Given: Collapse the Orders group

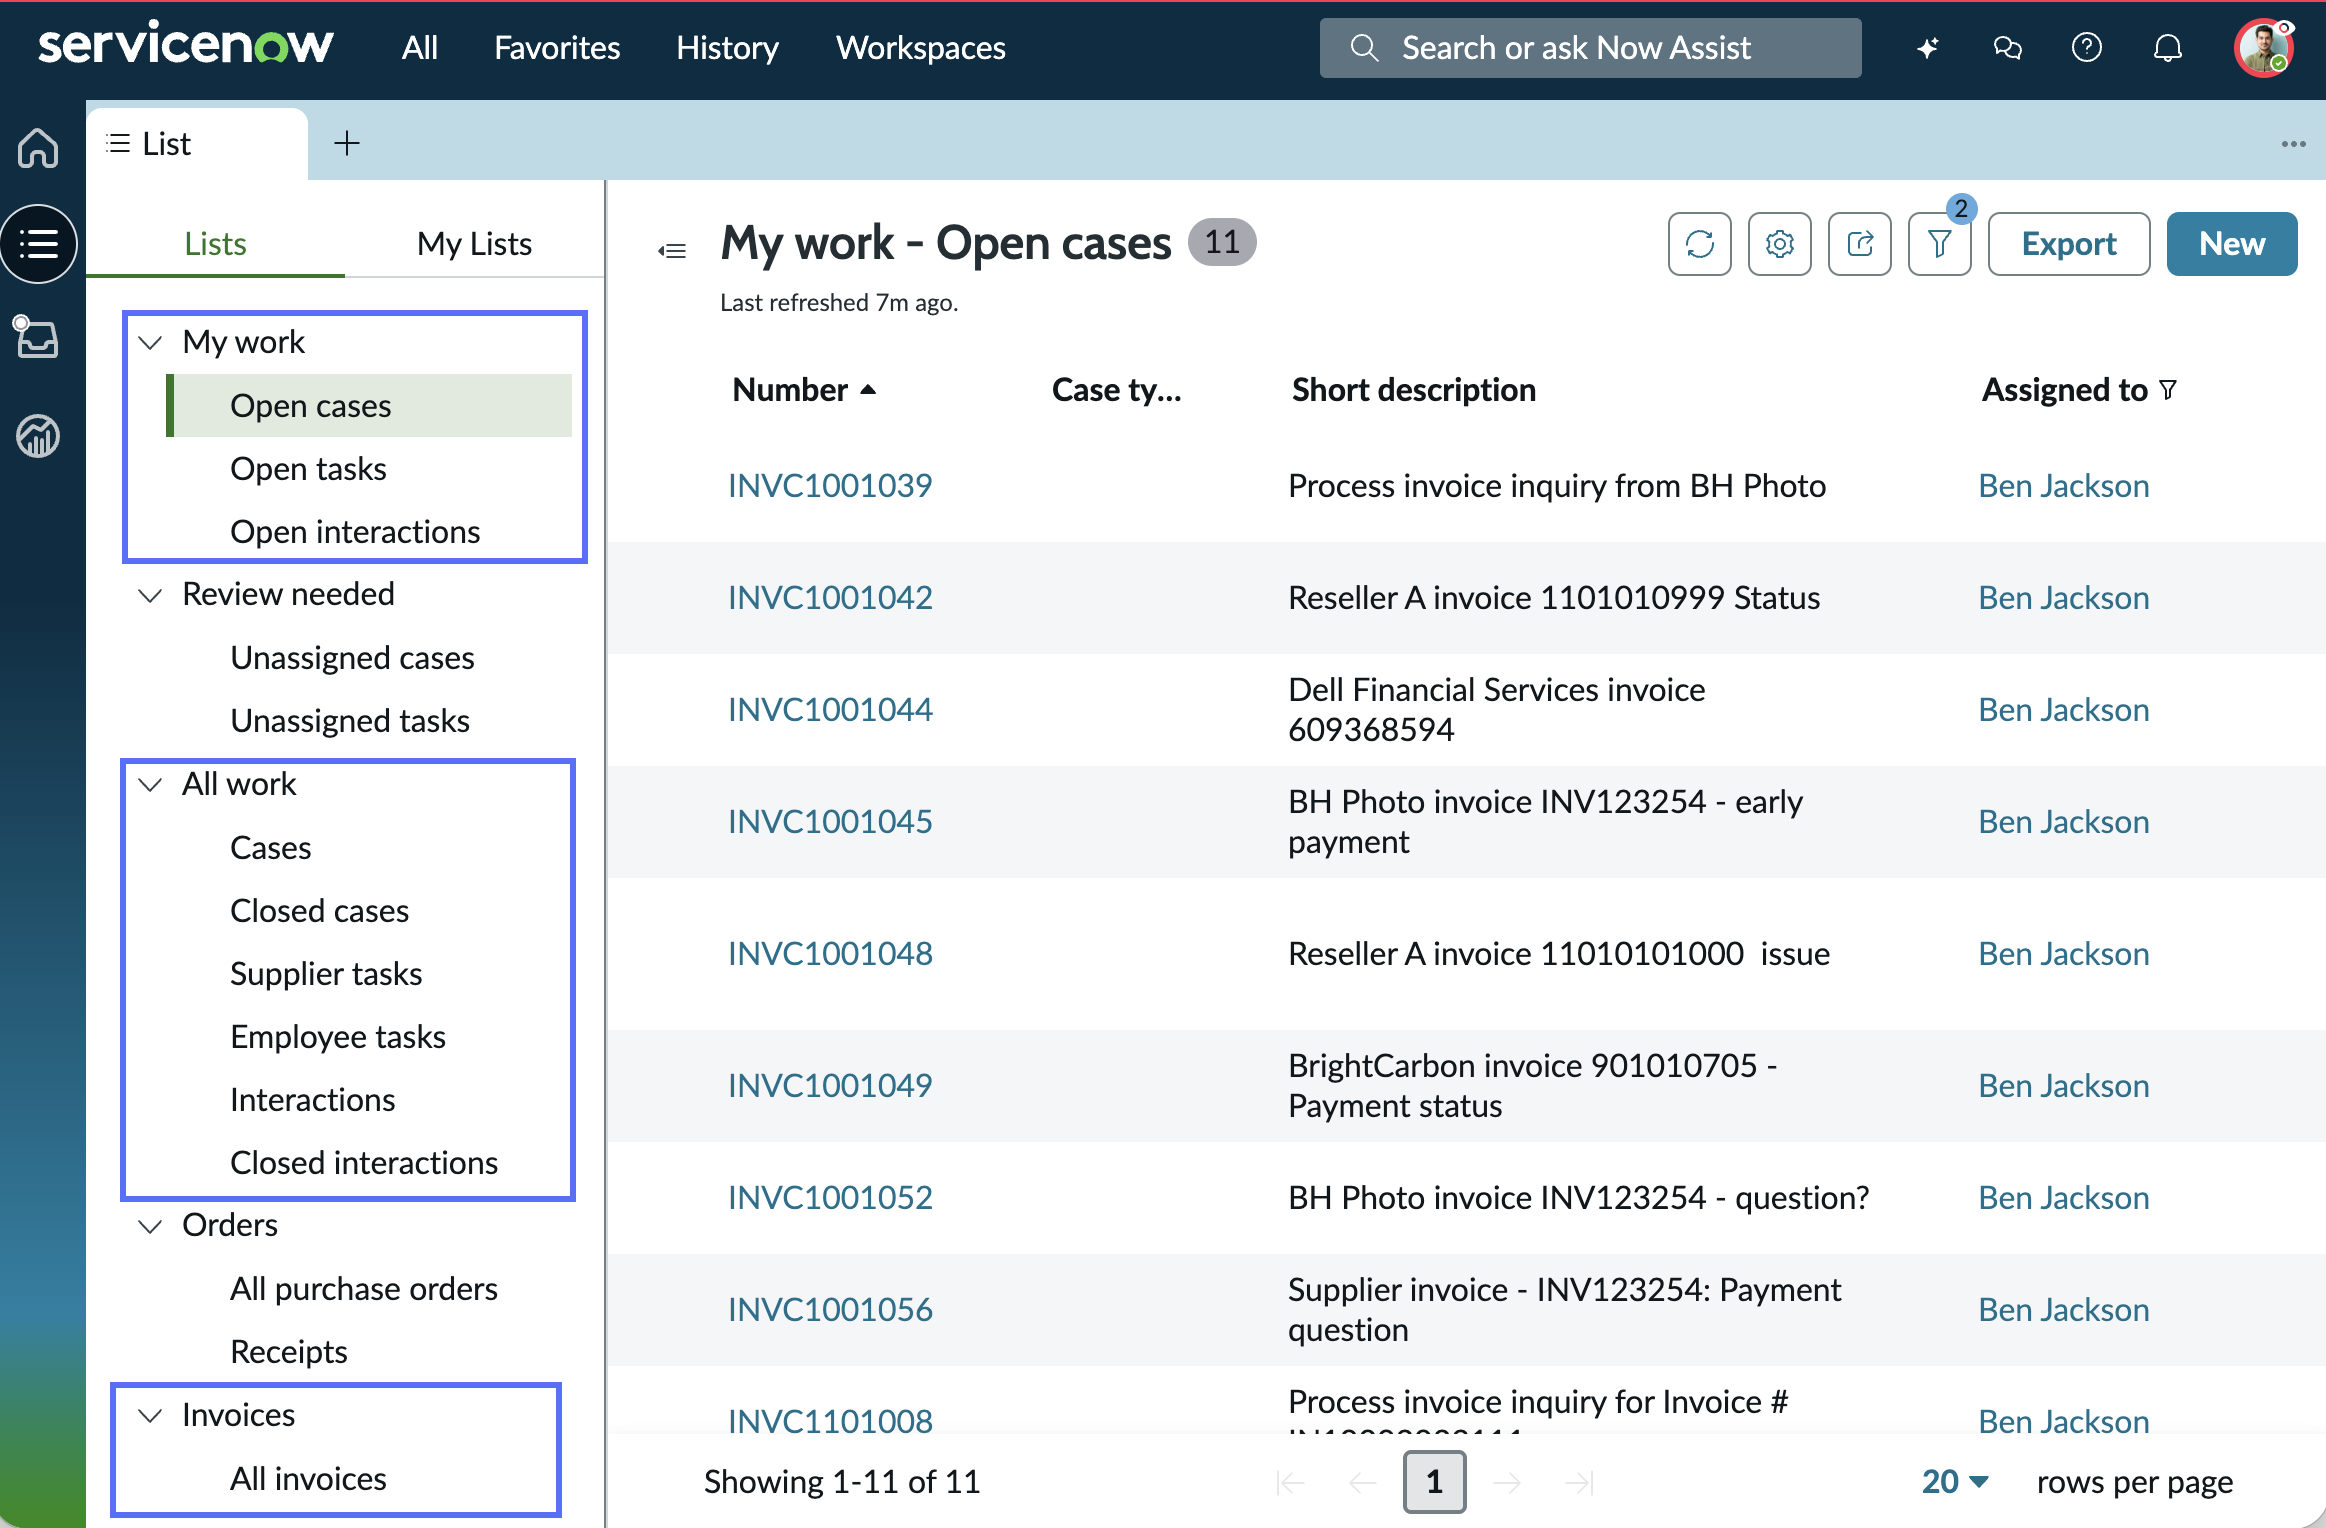Looking at the screenshot, I should (150, 1227).
